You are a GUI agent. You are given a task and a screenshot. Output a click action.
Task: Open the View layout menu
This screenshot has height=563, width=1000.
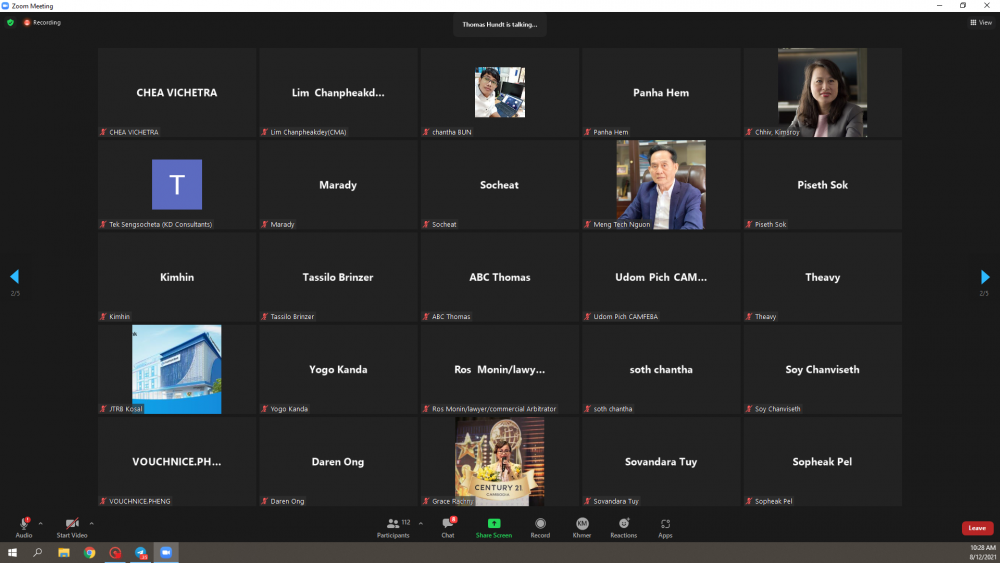[980, 22]
